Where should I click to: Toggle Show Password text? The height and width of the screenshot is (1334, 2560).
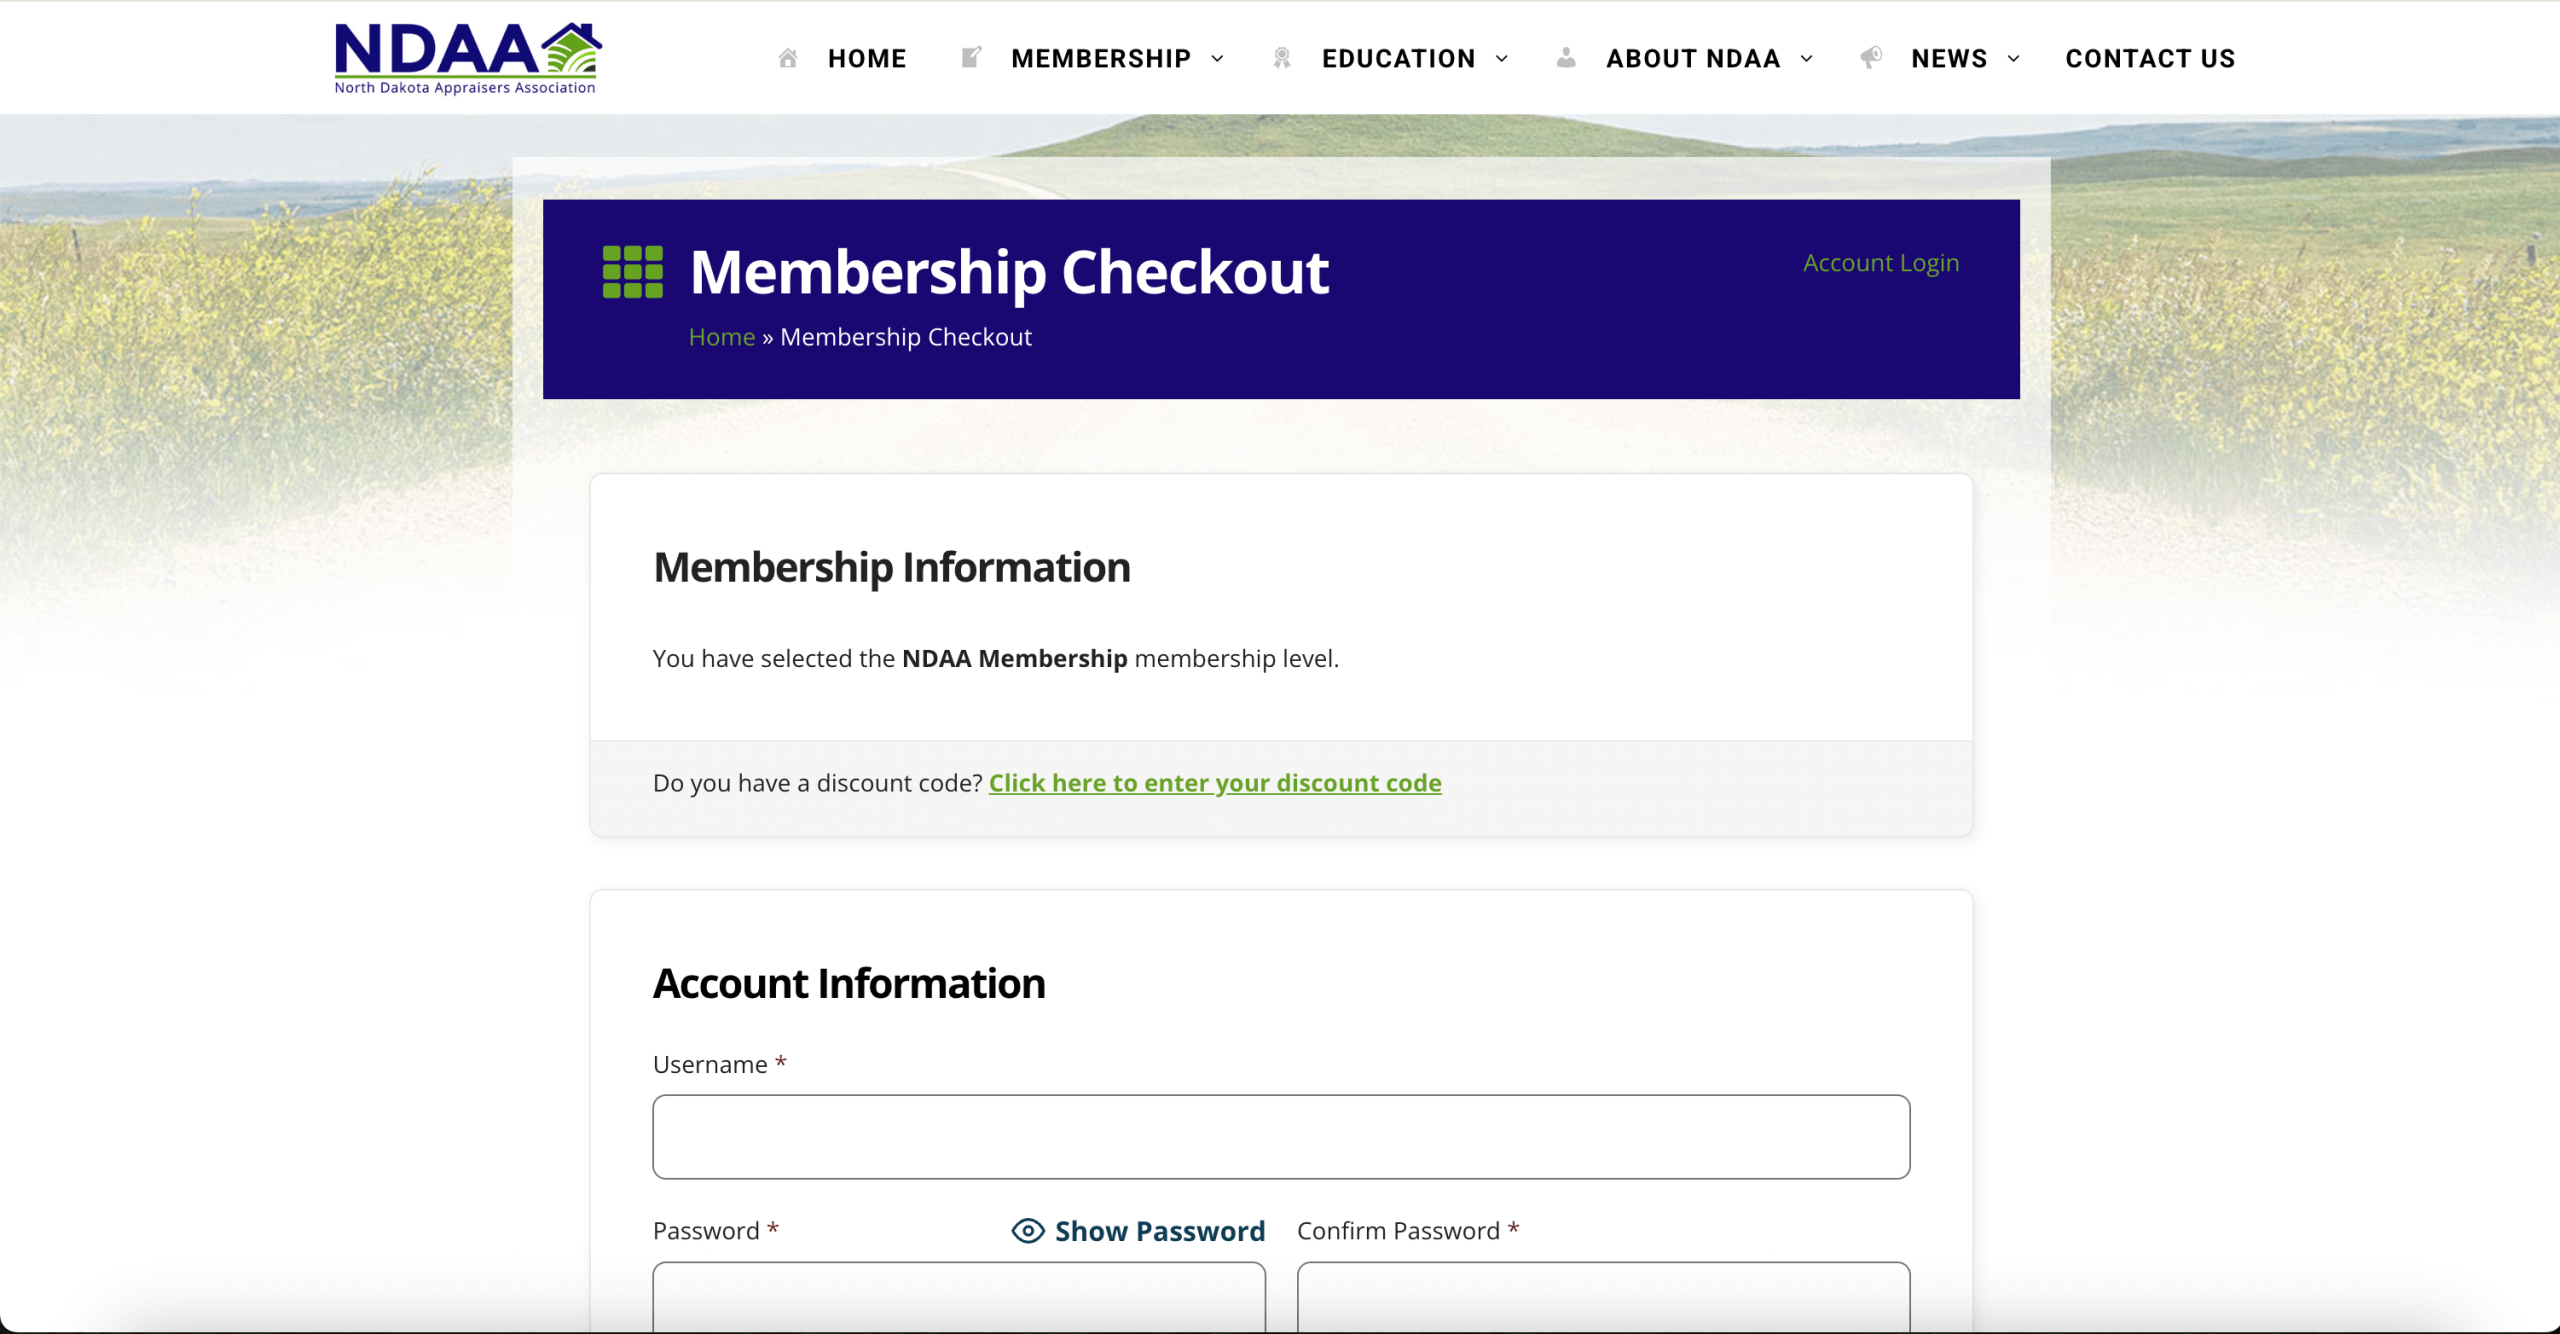tap(1160, 1231)
